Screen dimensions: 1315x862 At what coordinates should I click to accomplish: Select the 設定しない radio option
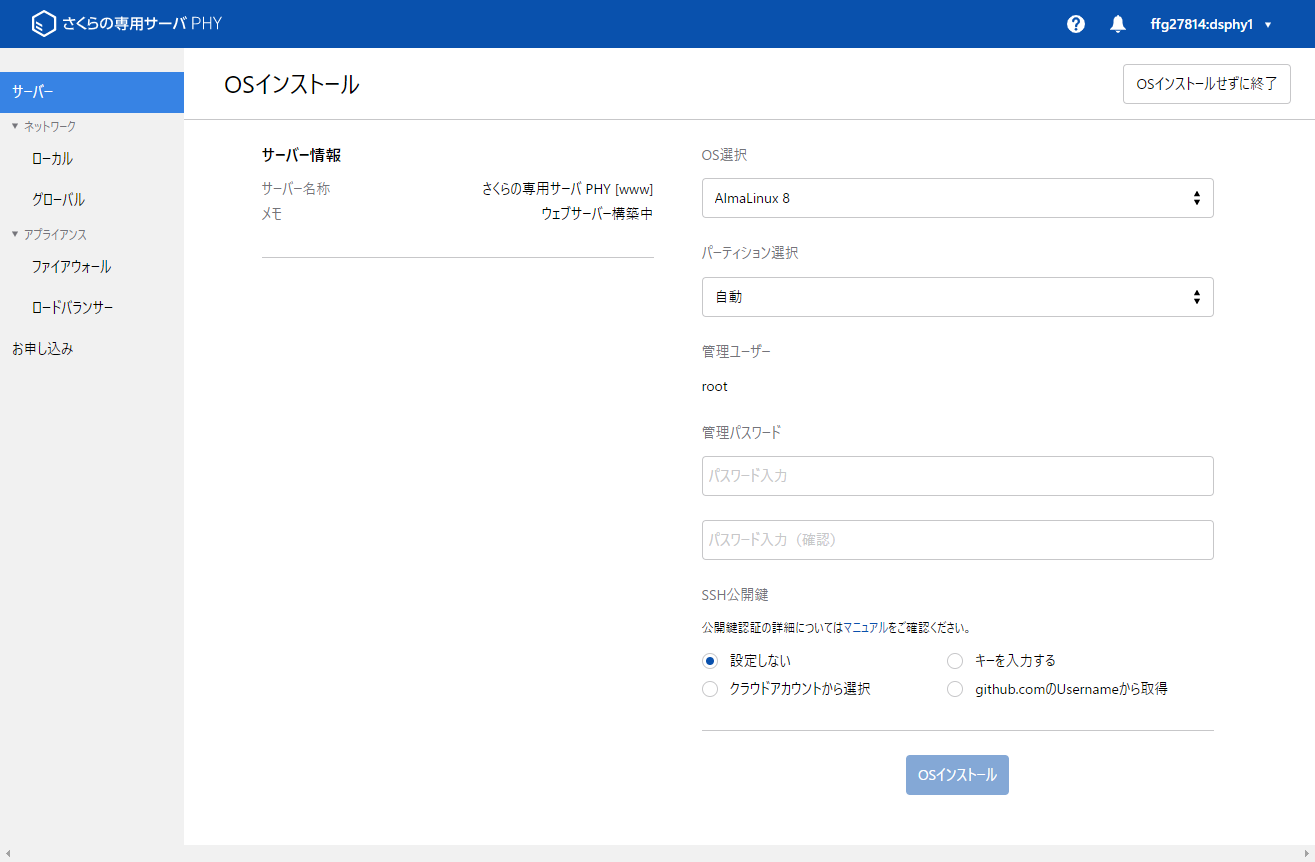710,661
